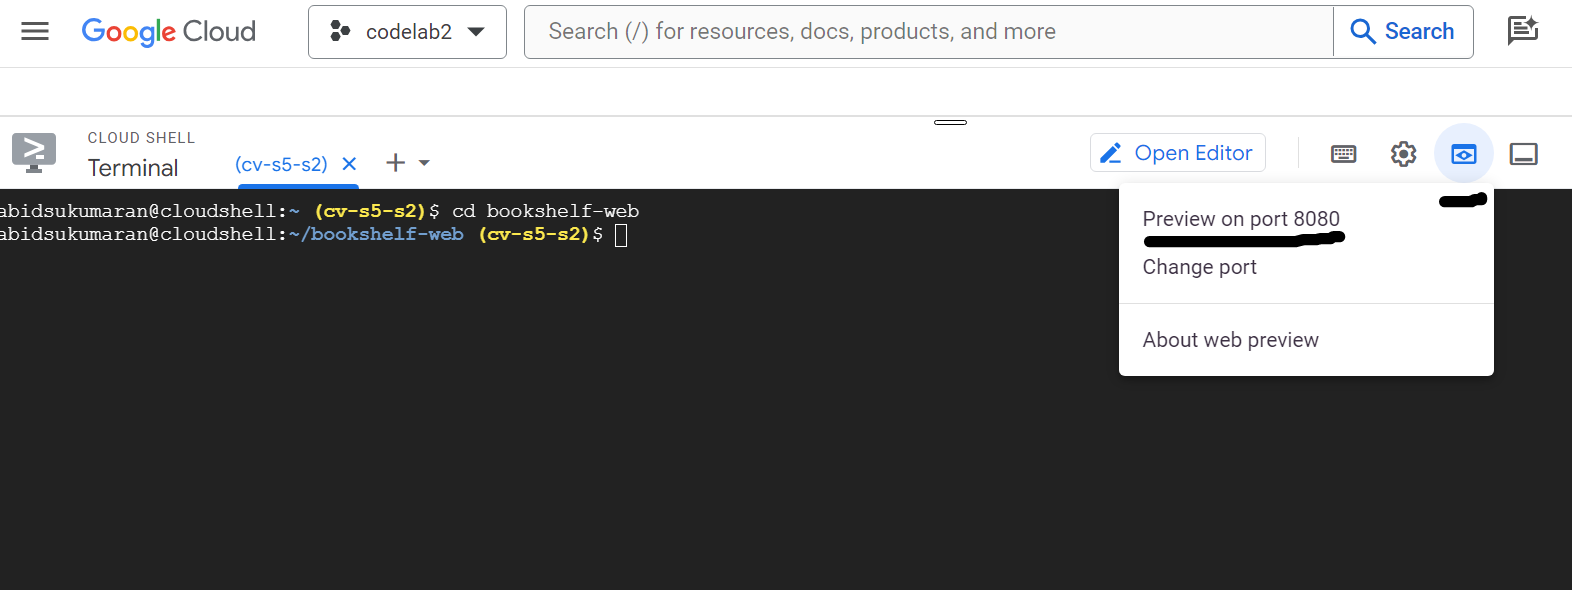Click the Google Cloud logo

[x=169, y=32]
